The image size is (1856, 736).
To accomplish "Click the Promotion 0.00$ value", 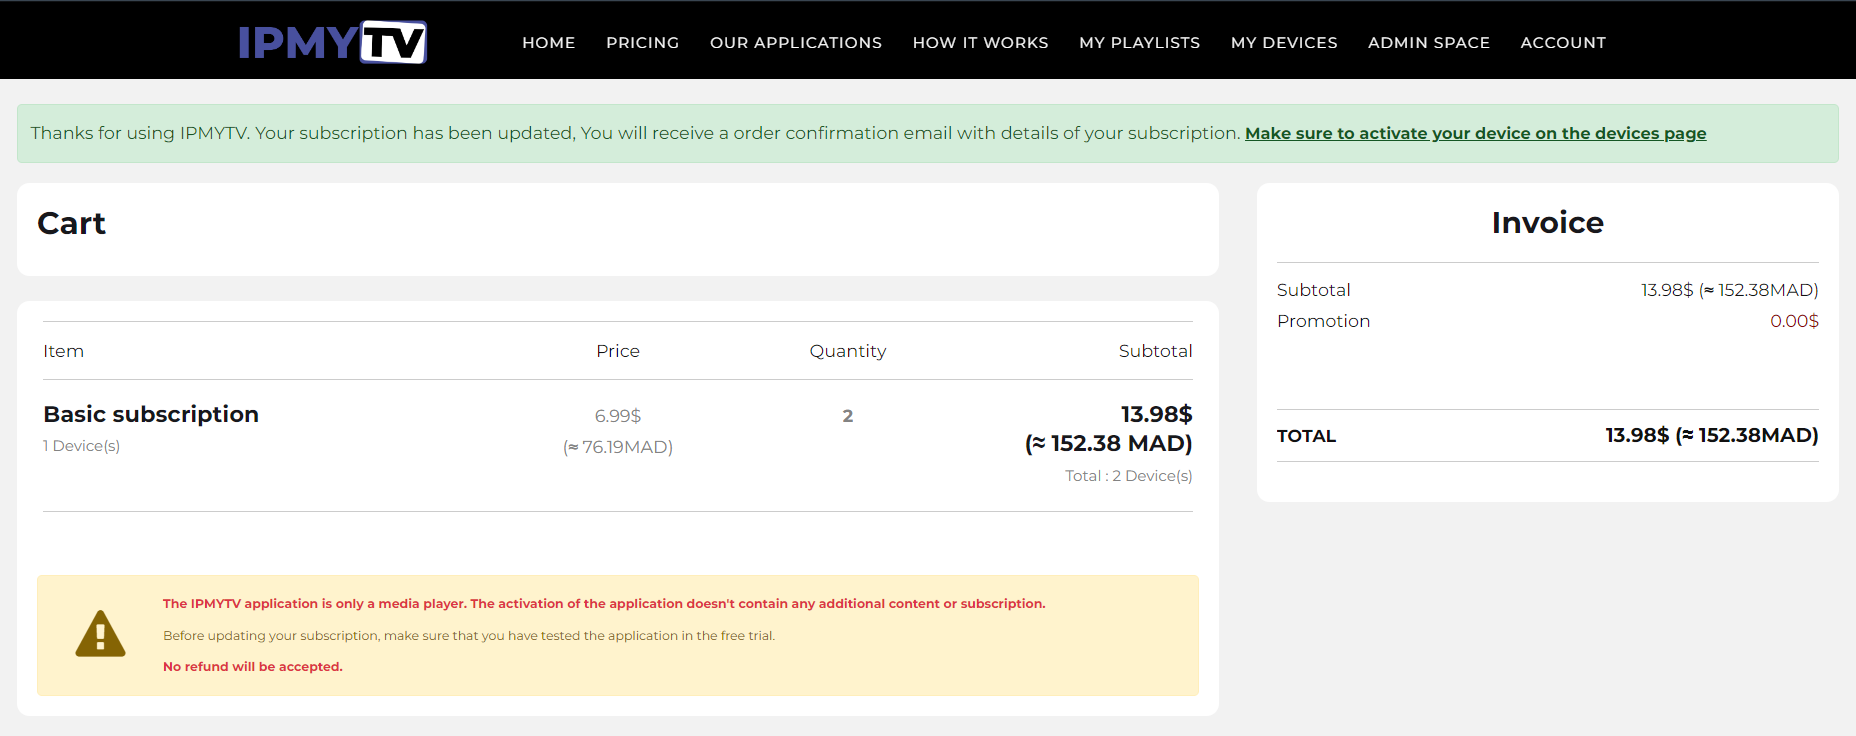I will tap(1794, 321).
